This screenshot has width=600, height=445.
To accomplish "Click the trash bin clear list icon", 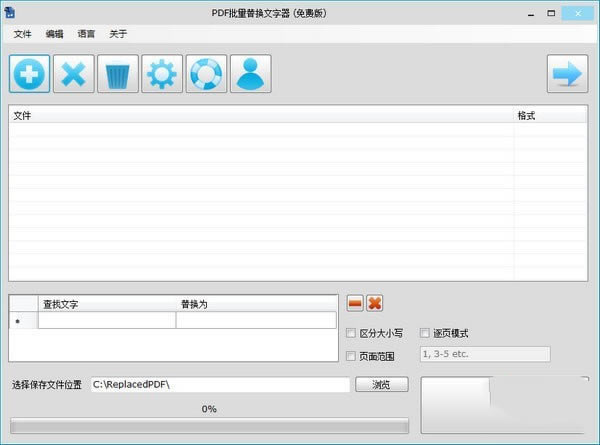I will point(118,73).
